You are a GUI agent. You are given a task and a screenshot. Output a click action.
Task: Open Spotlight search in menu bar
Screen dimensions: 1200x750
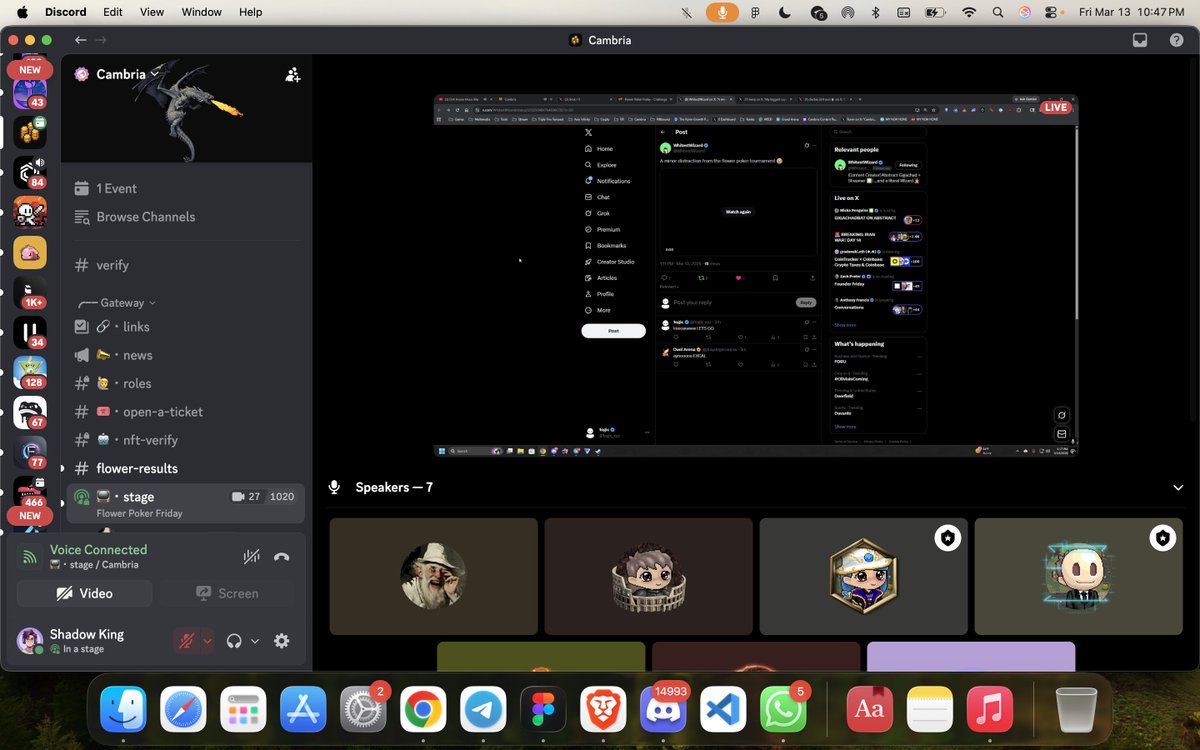[x=998, y=12]
